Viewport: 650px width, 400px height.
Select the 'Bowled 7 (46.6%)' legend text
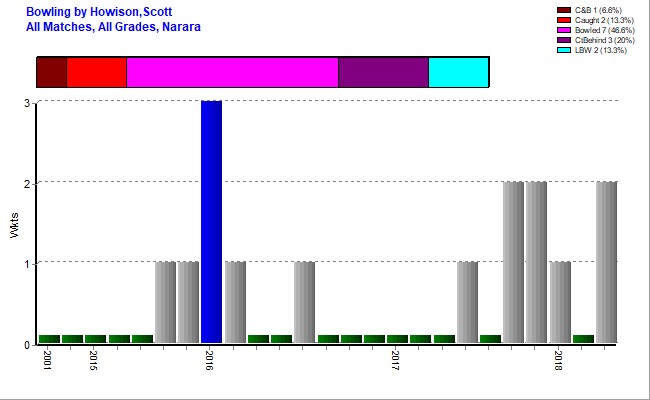point(604,30)
